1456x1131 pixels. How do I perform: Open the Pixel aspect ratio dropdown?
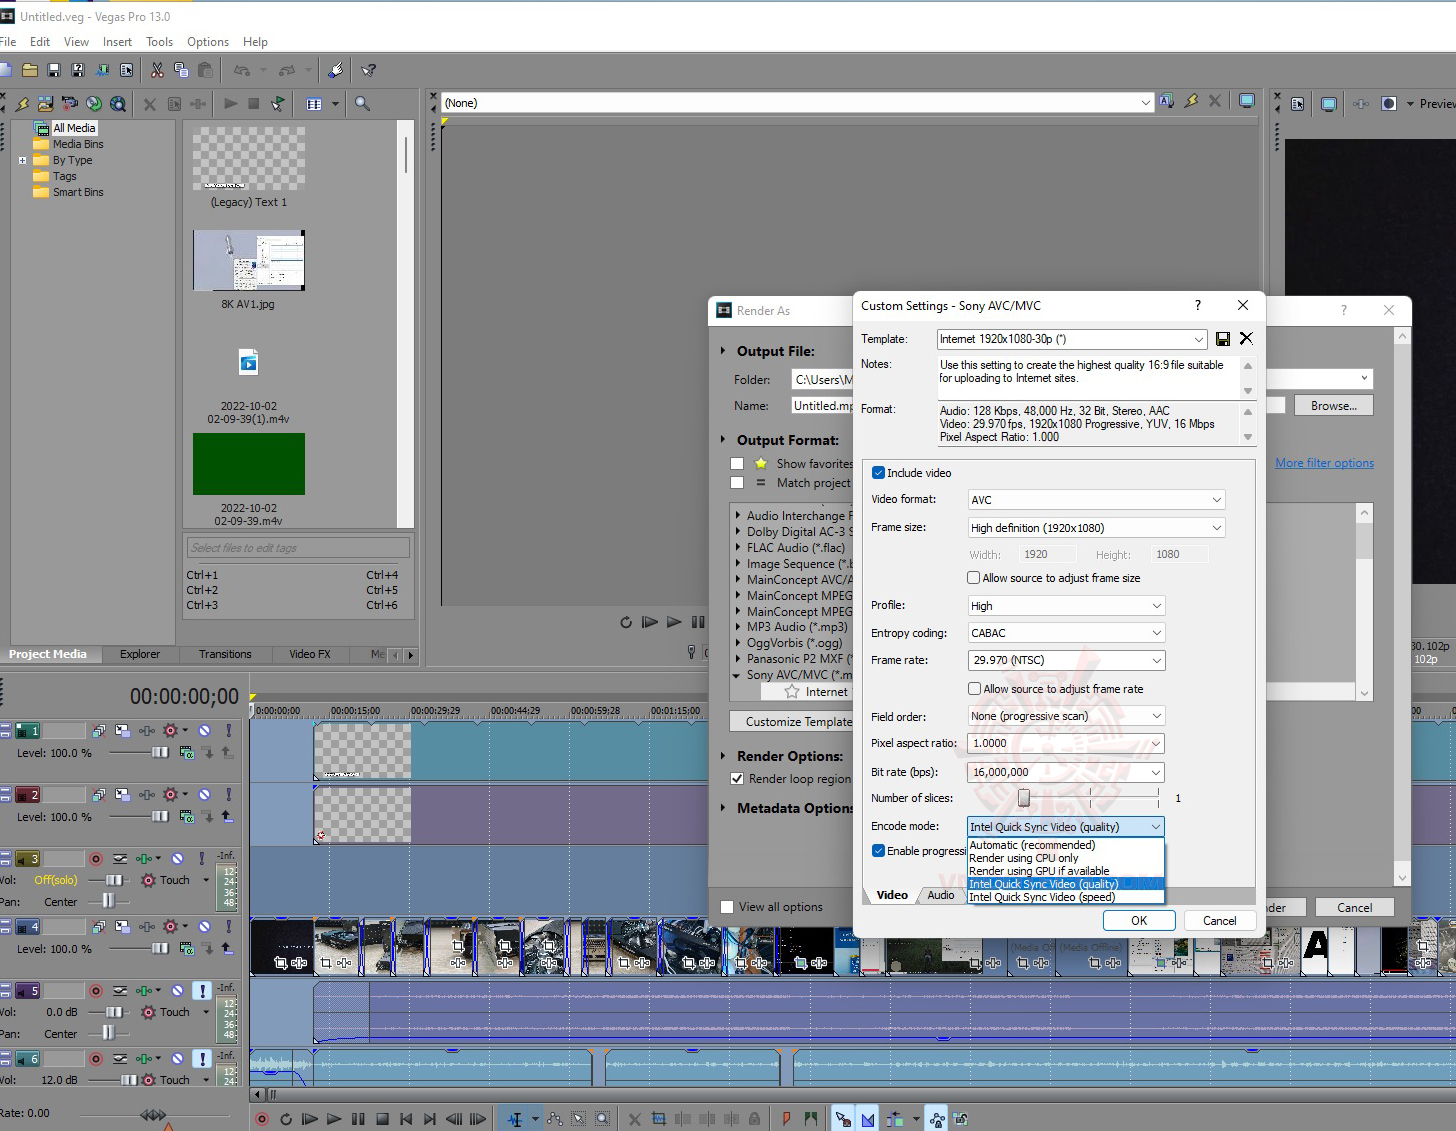pos(1066,743)
